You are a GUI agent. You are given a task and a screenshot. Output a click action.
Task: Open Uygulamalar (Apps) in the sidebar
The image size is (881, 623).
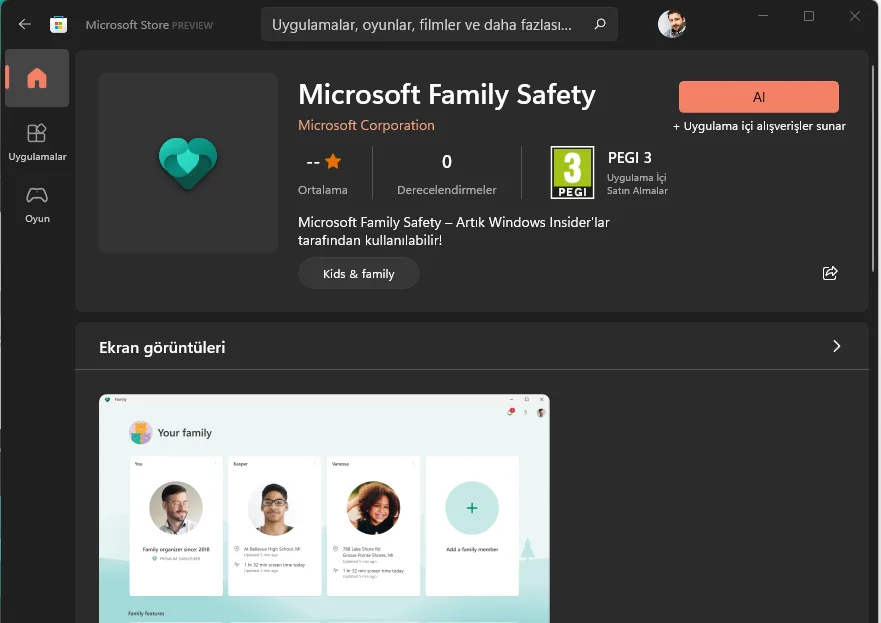37,142
